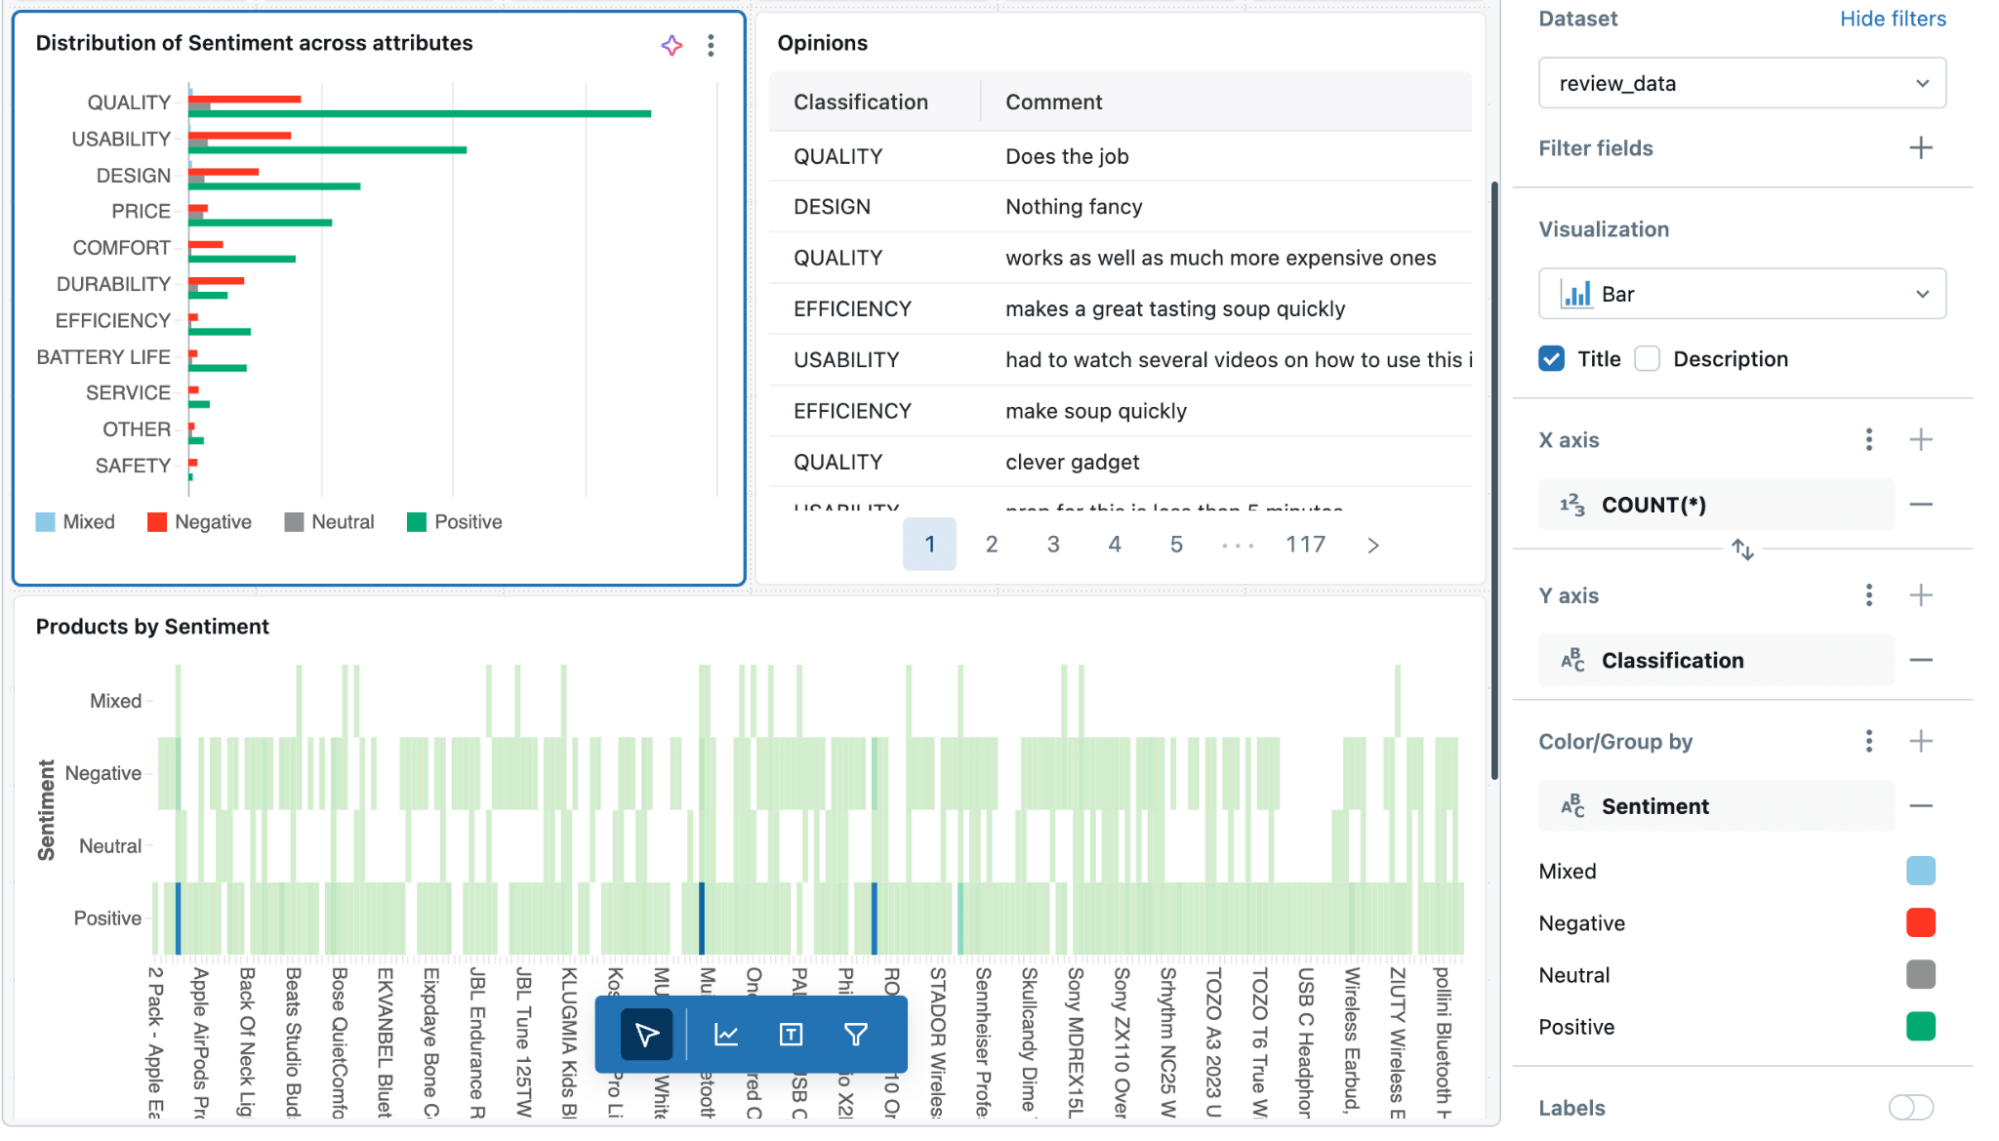Jump to page 117 of Opinions

1305,544
